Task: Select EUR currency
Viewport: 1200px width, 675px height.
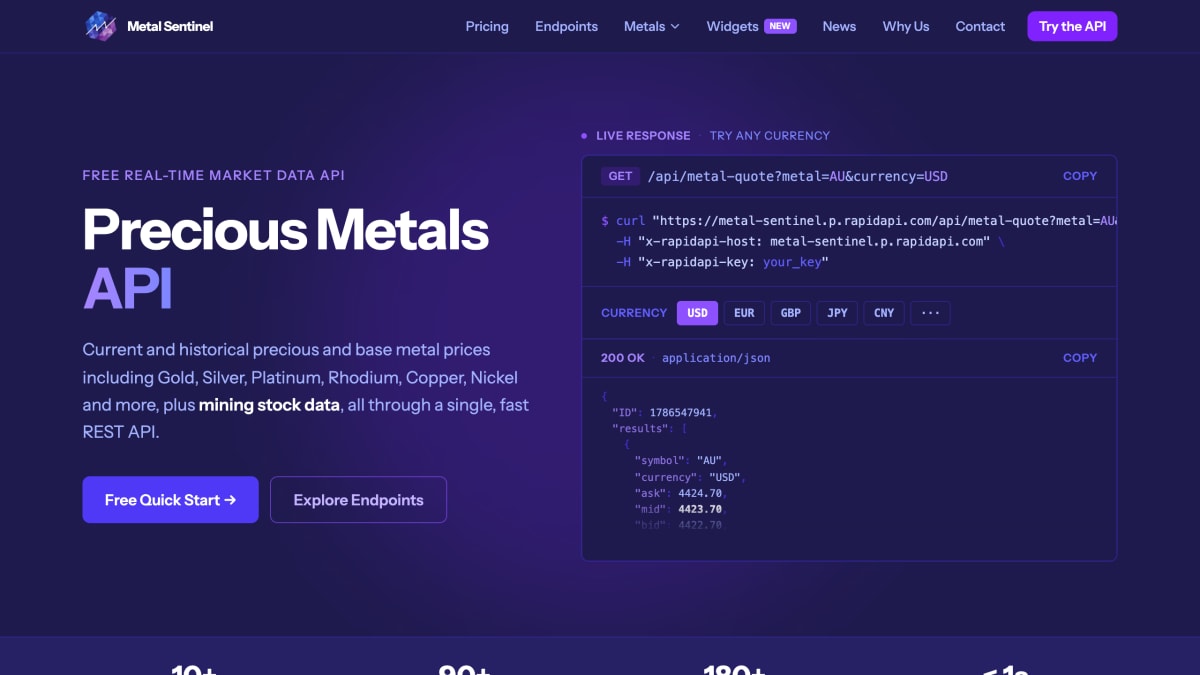Action: 744,313
